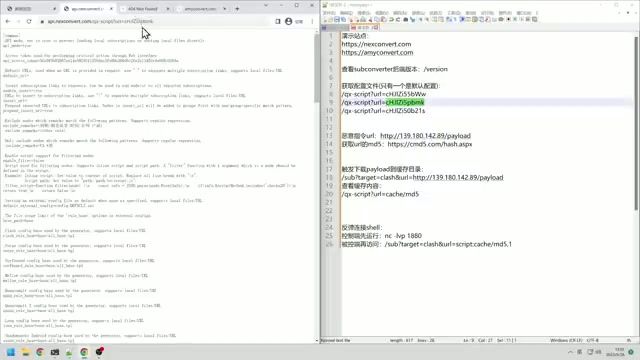This screenshot has width=640, height=360.
Task: Open Chrome three-dot menu
Action: coord(312,21)
